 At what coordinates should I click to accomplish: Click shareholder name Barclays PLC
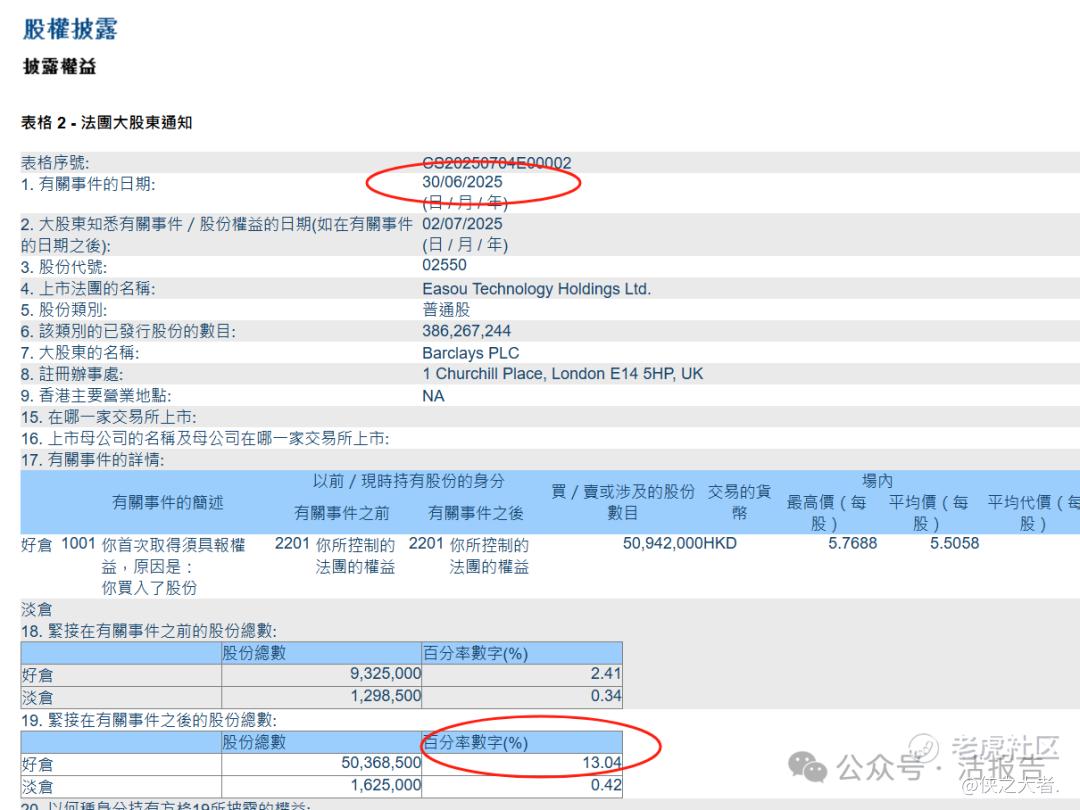coord(470,353)
